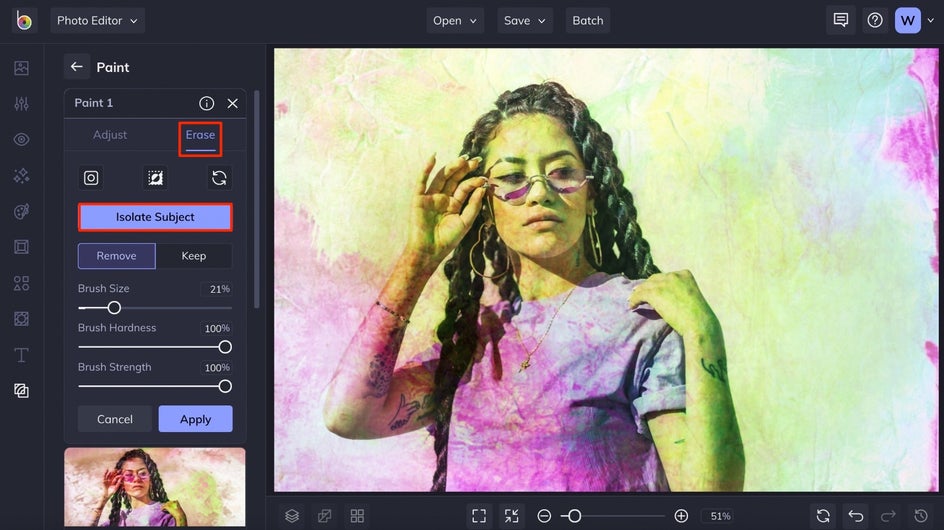
Task: Open the Effects sparkle sidebar icon
Action: click(x=21, y=175)
